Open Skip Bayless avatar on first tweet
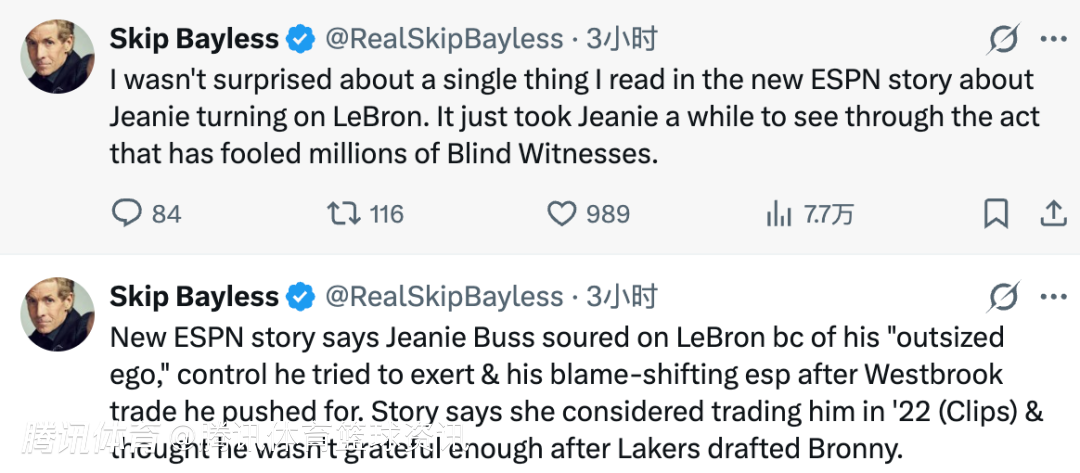 [x=58, y=57]
